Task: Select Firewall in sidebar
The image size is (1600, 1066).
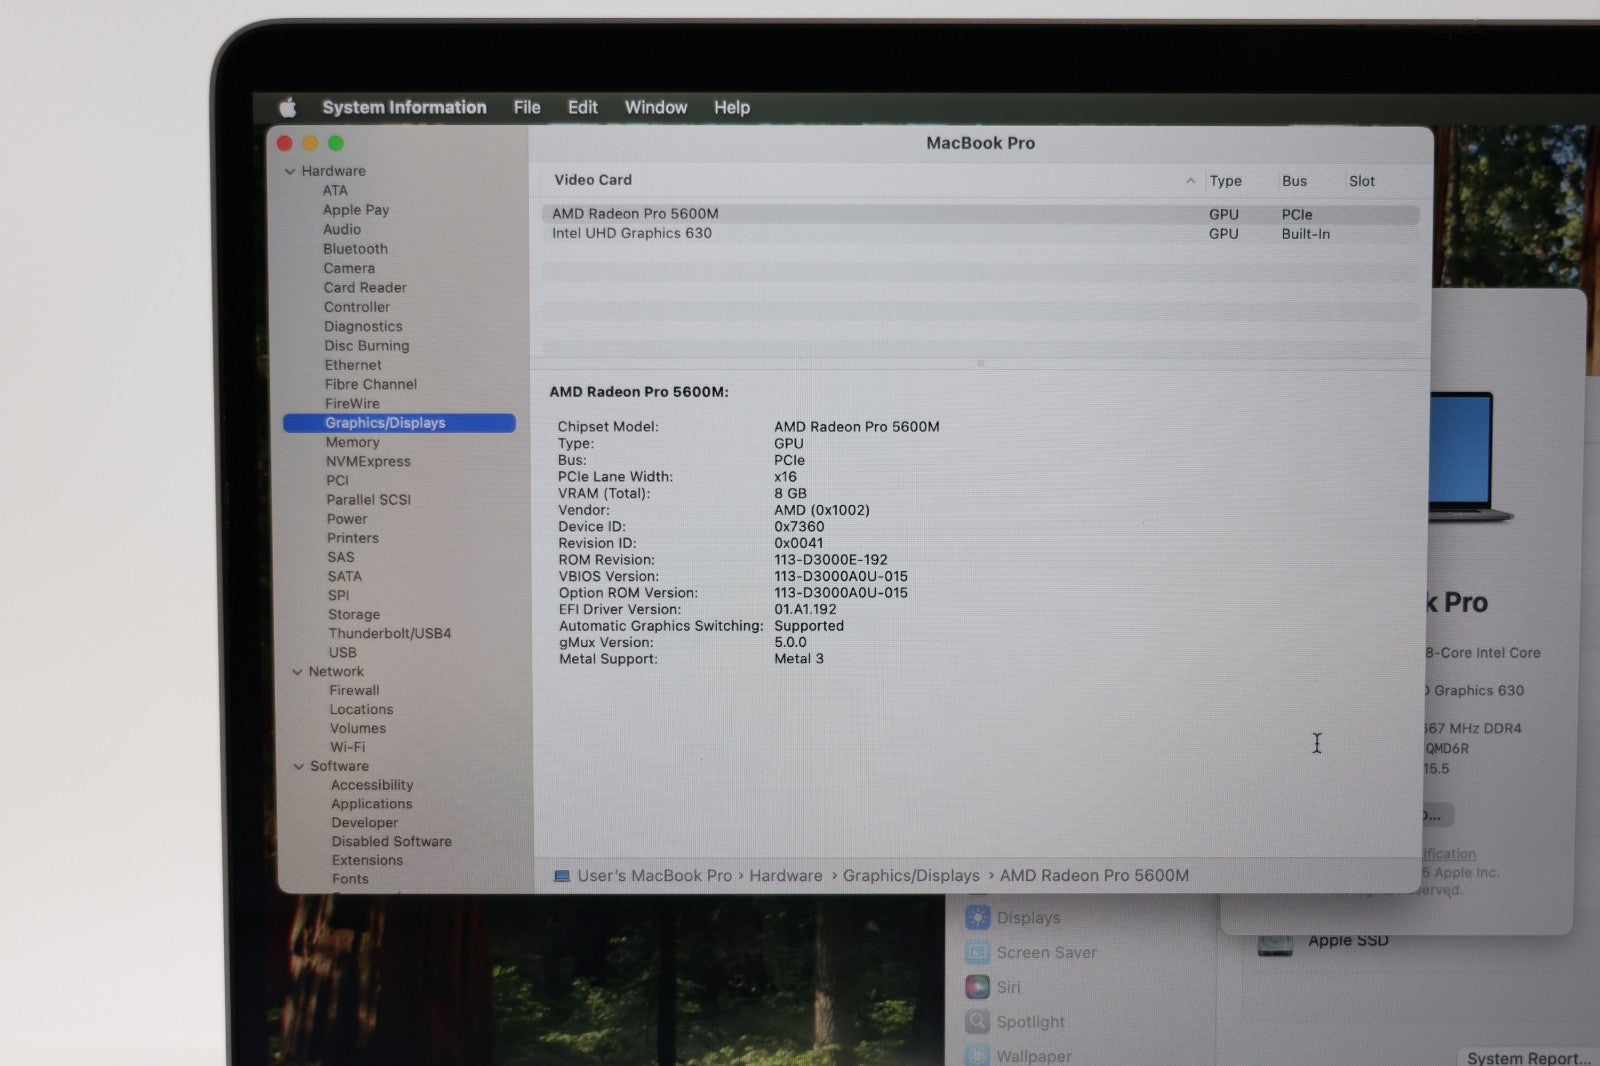Action: [355, 690]
